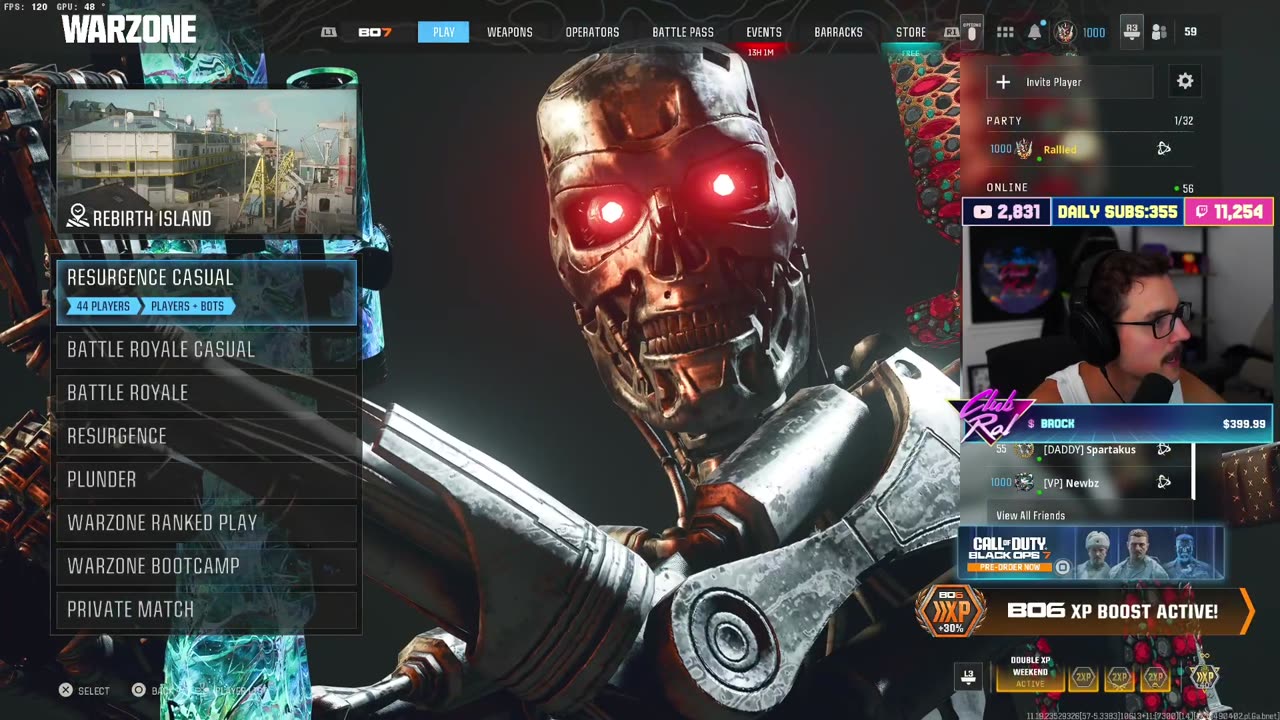Select friend [DADDY] Spartakus
This screenshot has height=720, width=1280.
pos(1090,450)
